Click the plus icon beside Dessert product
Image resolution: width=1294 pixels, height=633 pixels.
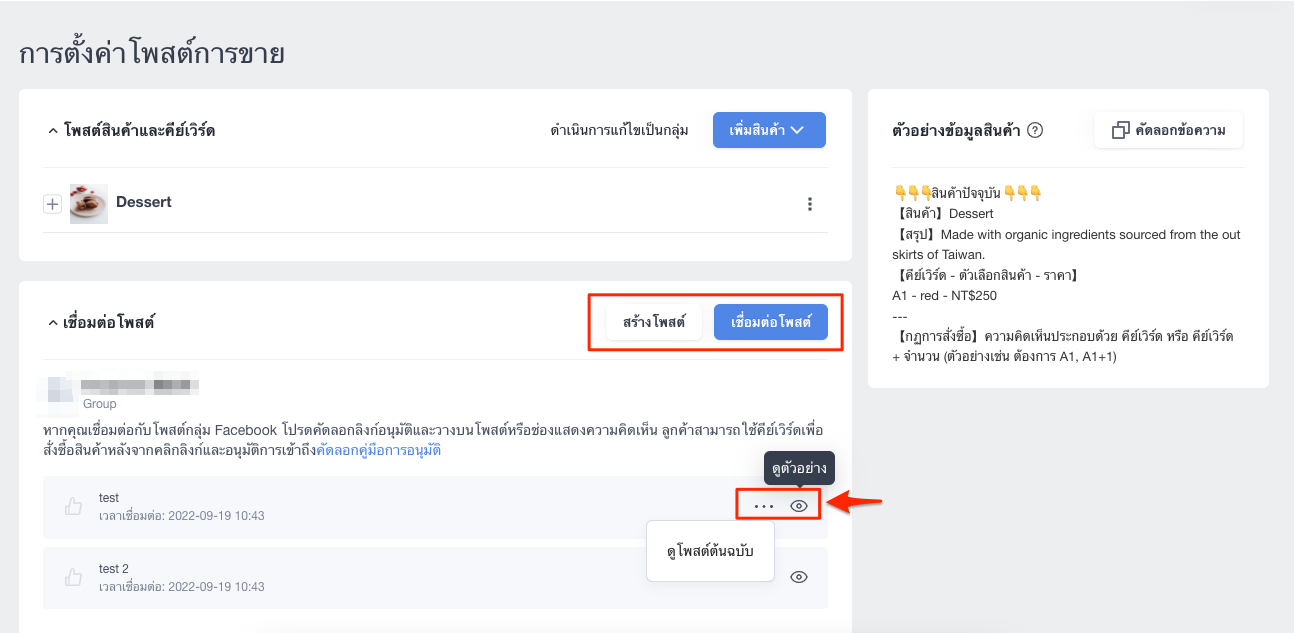tap(52, 204)
